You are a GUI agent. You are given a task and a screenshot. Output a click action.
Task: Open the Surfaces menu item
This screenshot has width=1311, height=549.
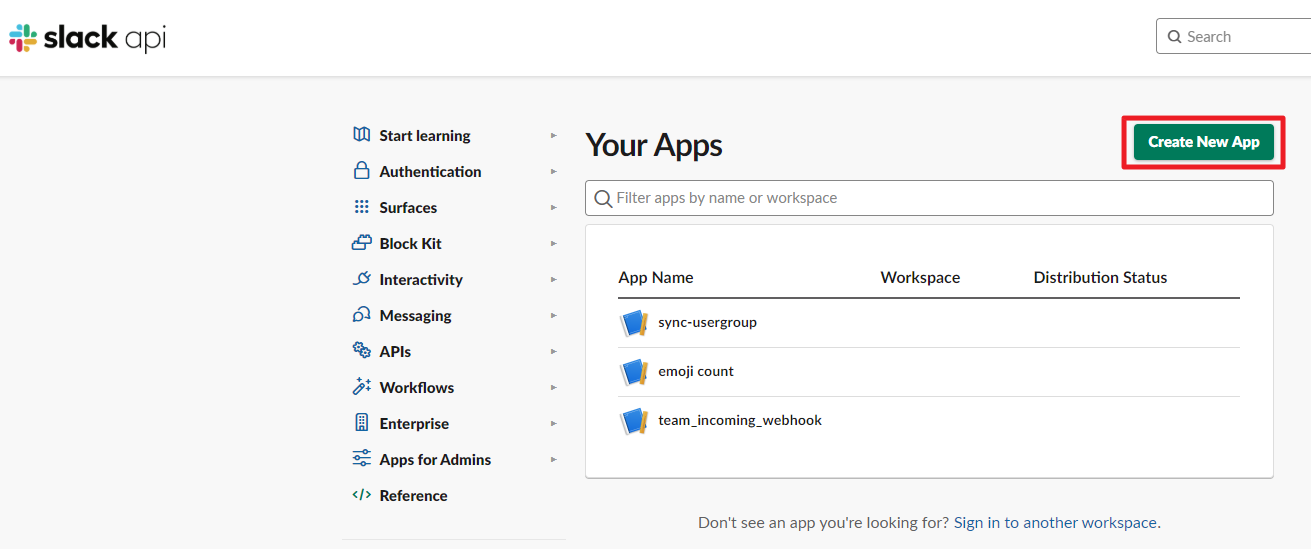pyautogui.click(x=408, y=207)
